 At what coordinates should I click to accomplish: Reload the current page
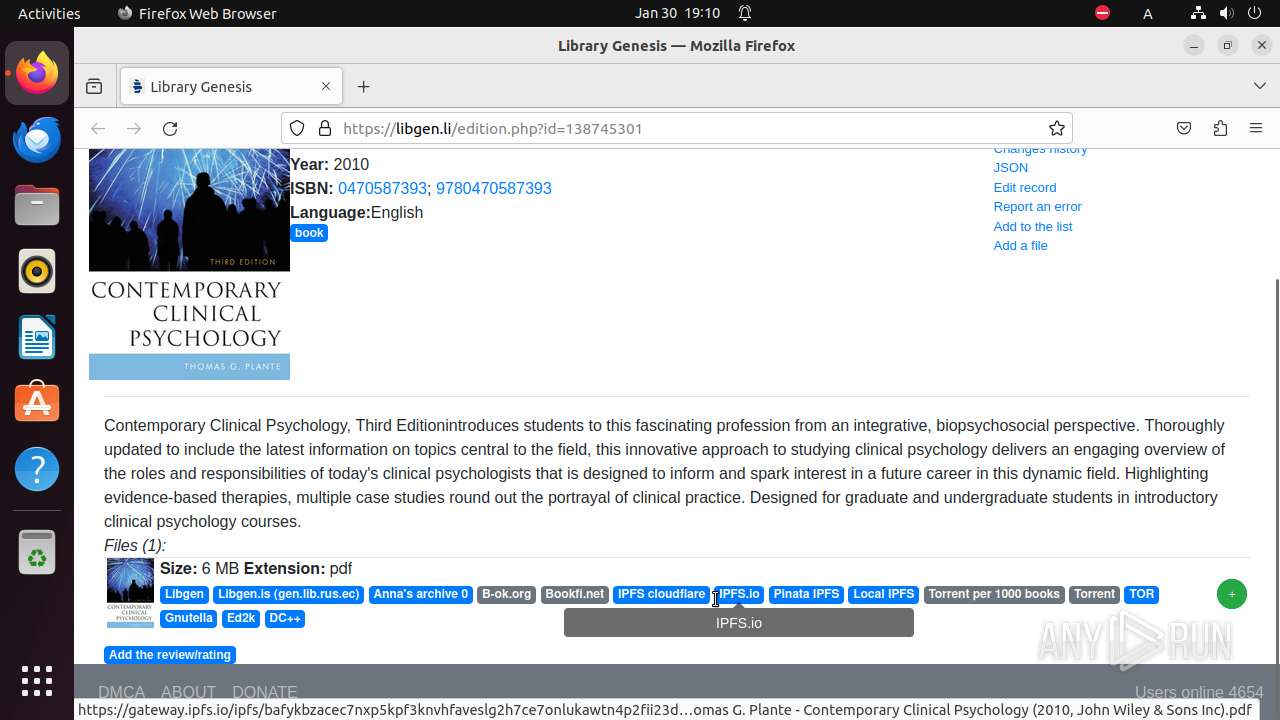[170, 128]
